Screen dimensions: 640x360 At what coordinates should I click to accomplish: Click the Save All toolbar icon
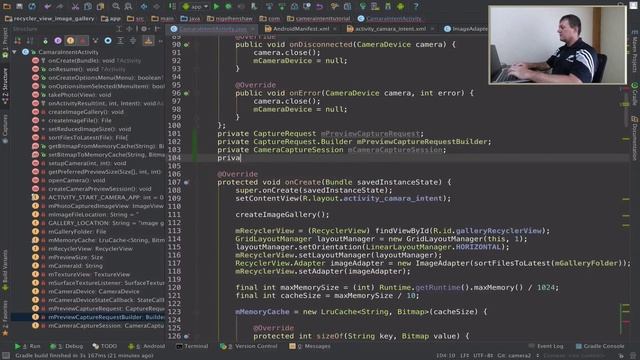click(x=19, y=7)
